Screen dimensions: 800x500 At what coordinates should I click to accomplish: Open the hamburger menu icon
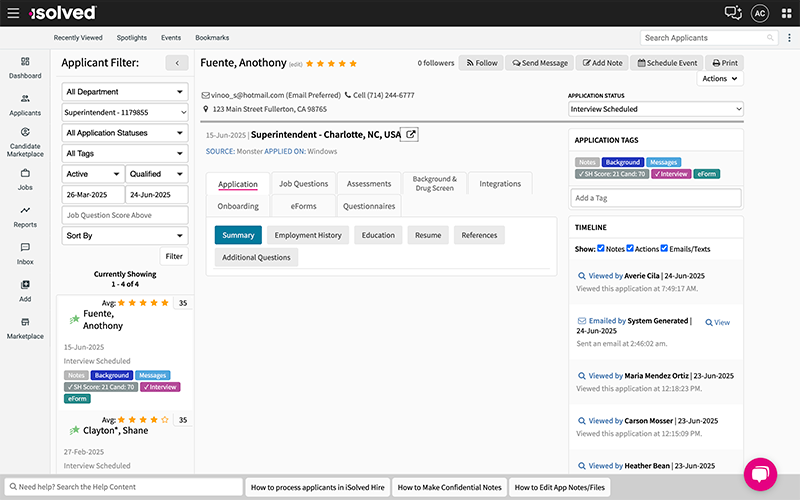point(11,12)
